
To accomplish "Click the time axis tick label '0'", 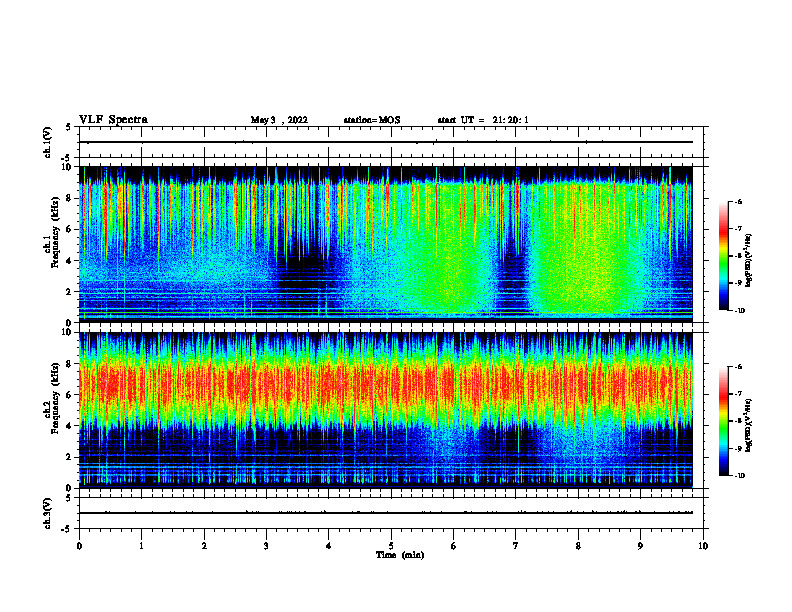I will (79, 546).
